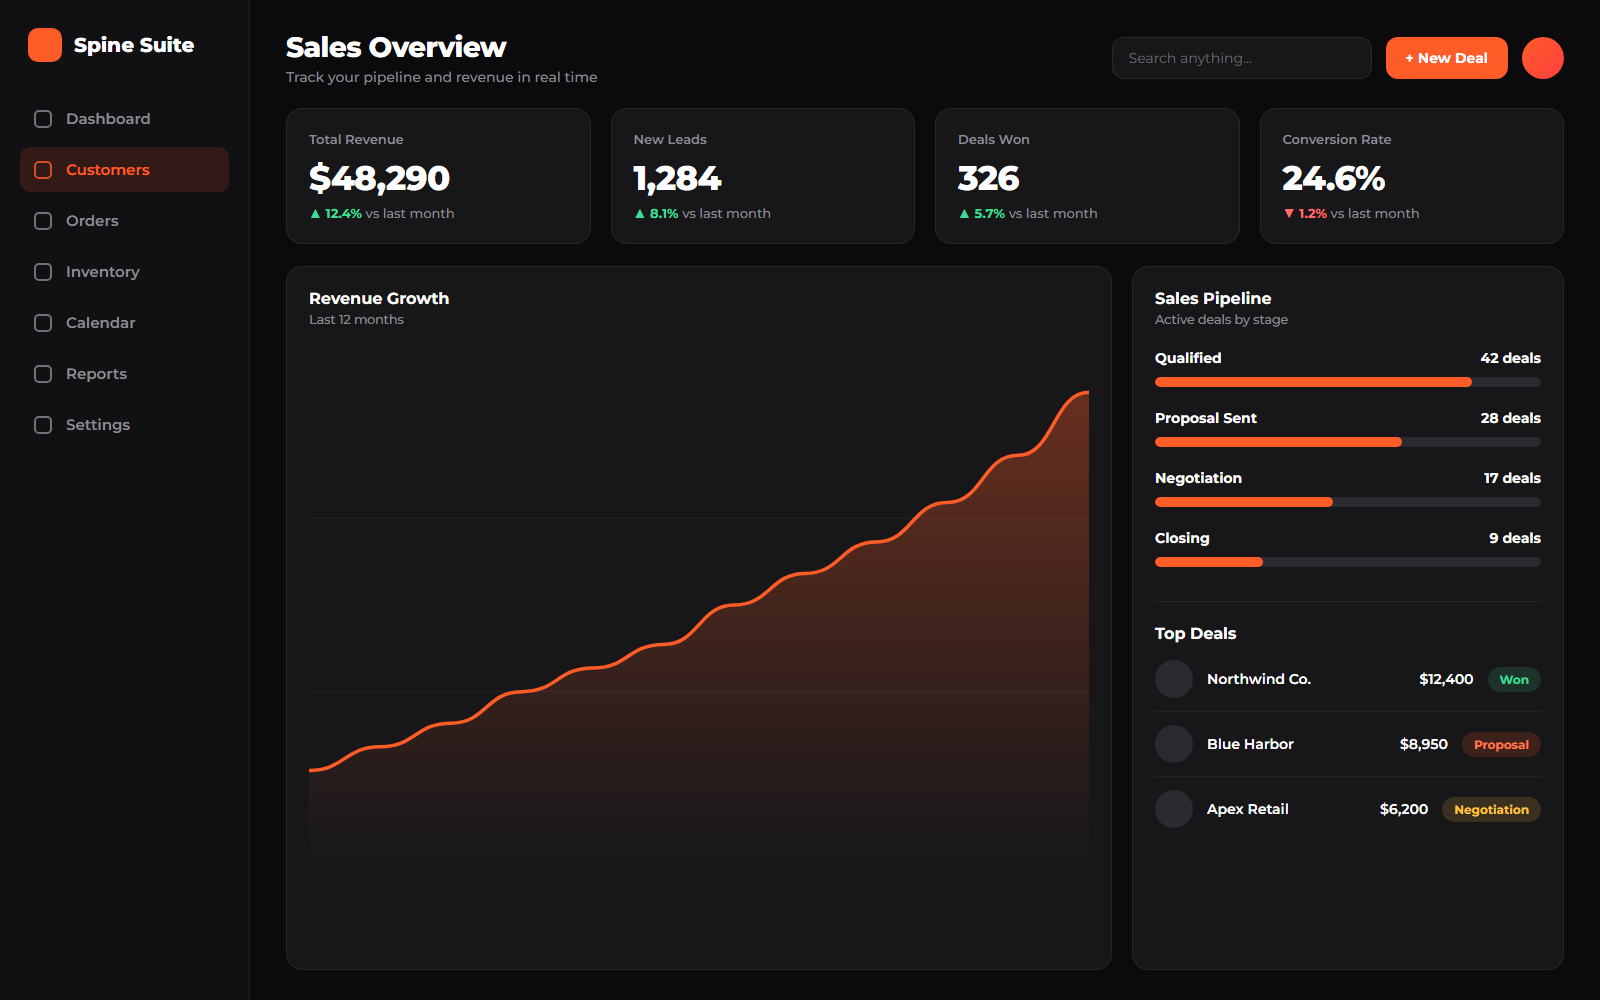Click the Qualified pipeline progress bar
The width and height of the screenshot is (1600, 1000).
1348,382
